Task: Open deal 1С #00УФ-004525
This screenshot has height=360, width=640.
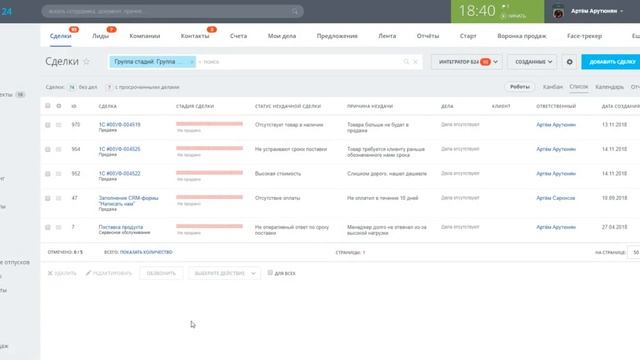Action: [120, 149]
